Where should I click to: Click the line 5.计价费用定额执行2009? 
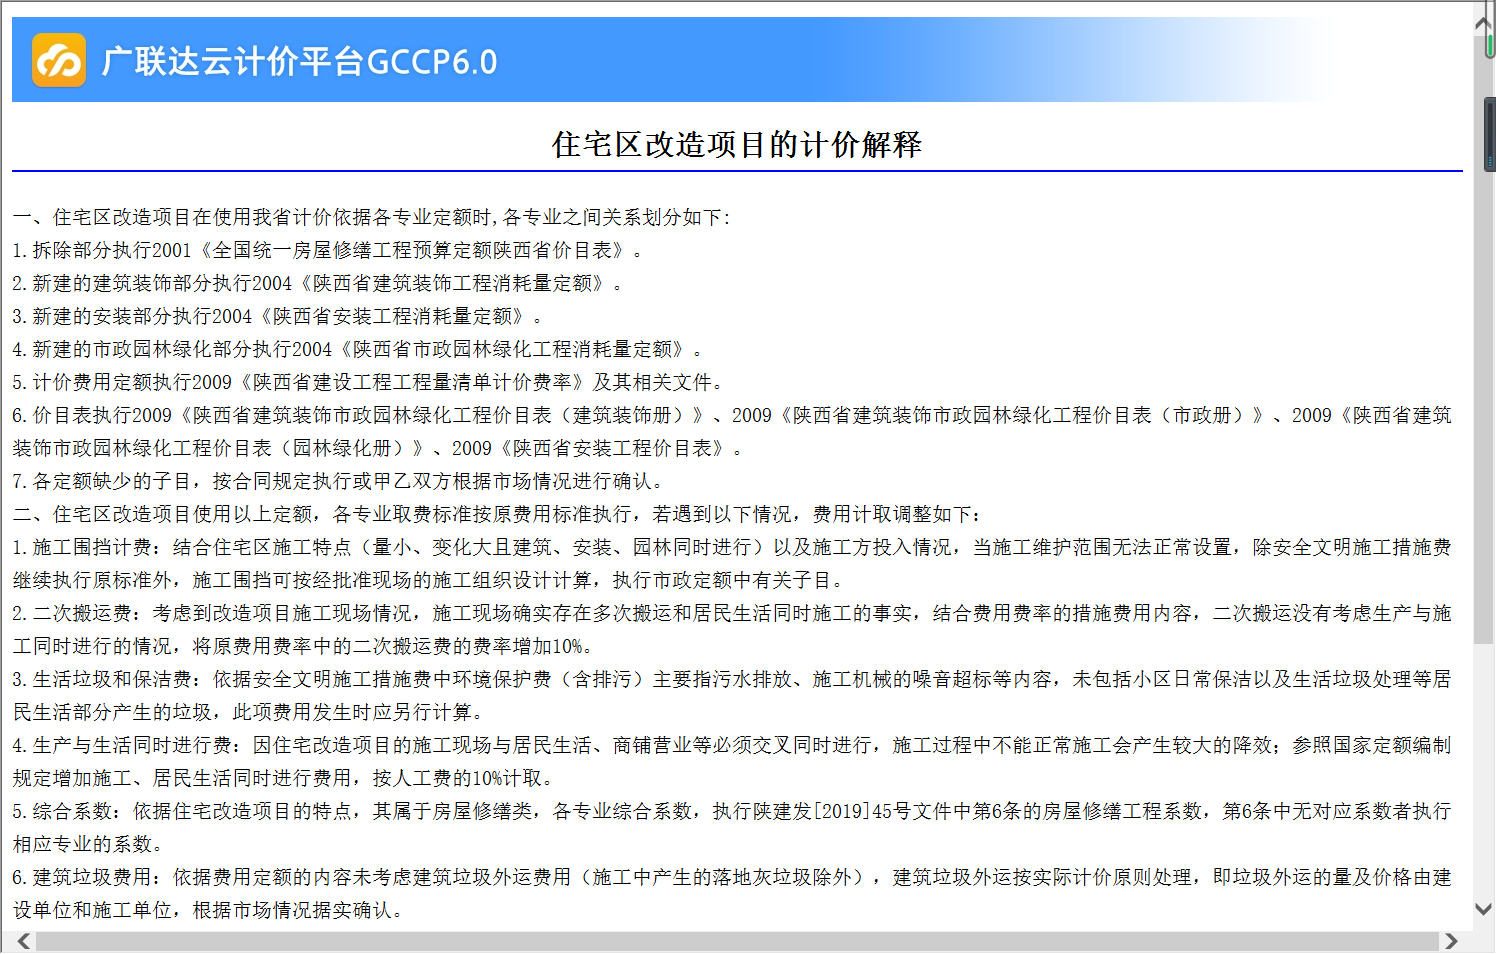click(x=368, y=382)
